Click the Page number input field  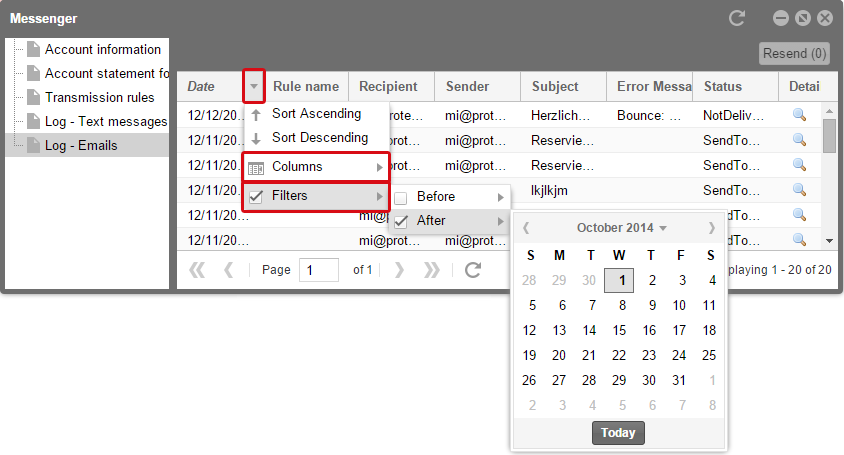click(x=319, y=270)
